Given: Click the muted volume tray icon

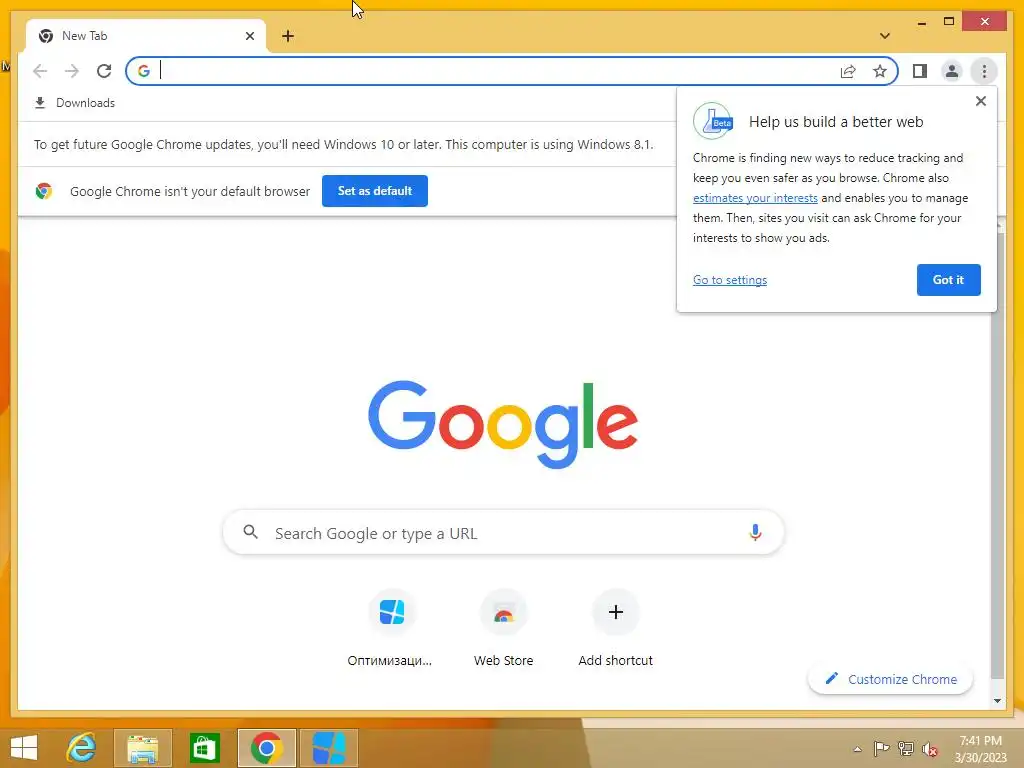Looking at the screenshot, I should point(929,749).
